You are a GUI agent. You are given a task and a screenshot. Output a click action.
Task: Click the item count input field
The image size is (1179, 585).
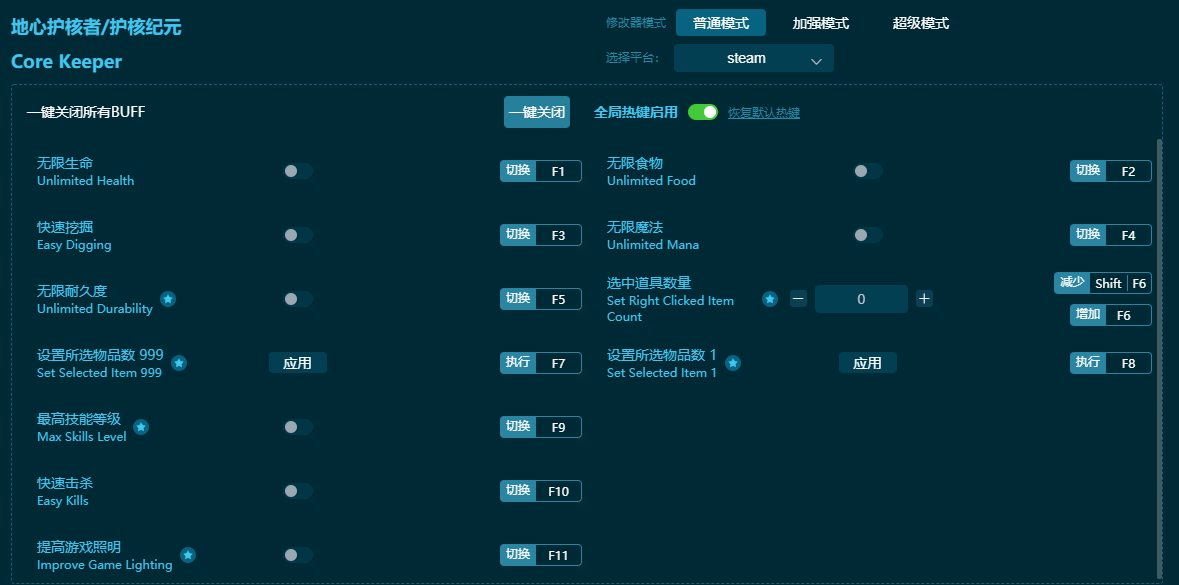(861, 299)
